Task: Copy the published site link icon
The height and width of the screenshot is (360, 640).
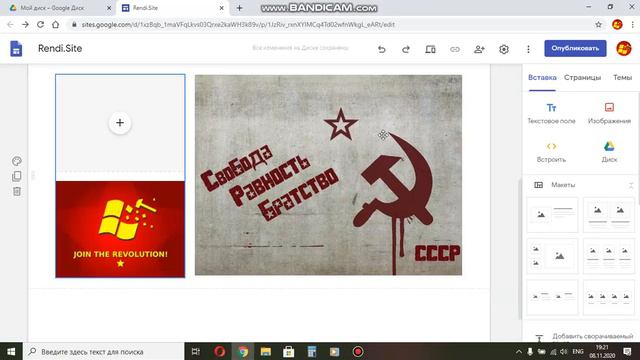Action: [x=455, y=49]
